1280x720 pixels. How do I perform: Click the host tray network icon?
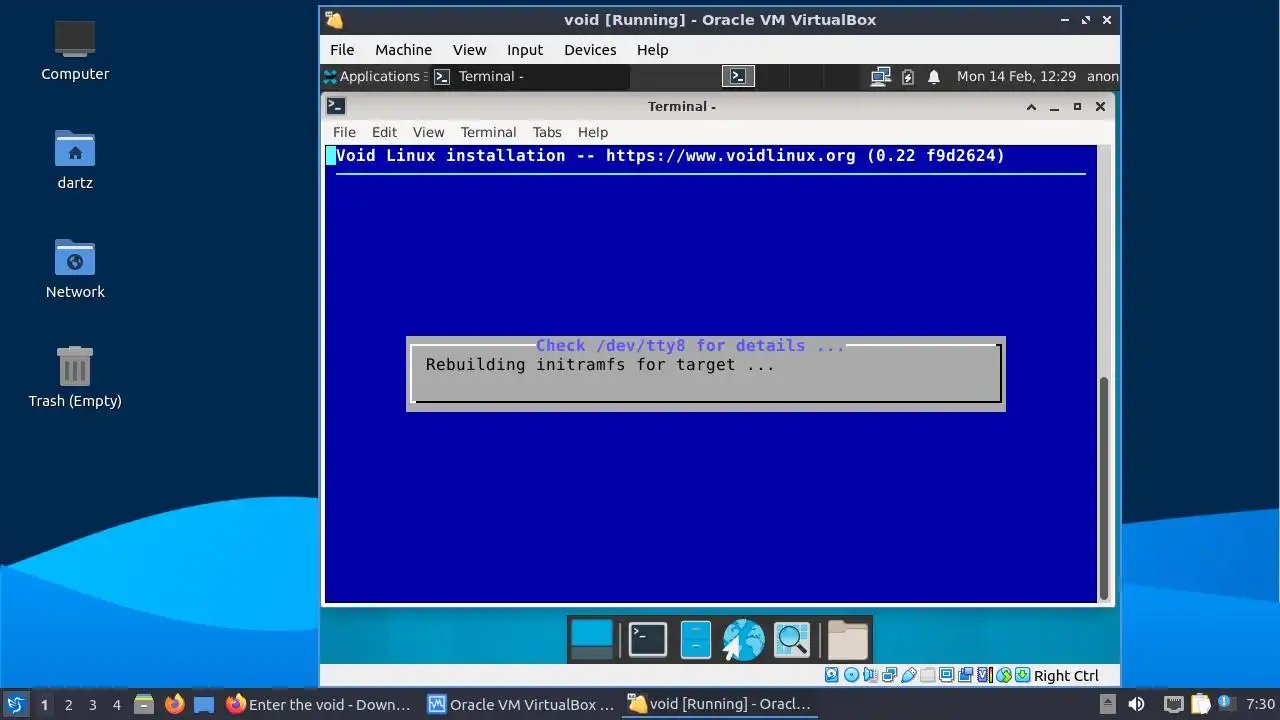[1174, 704]
